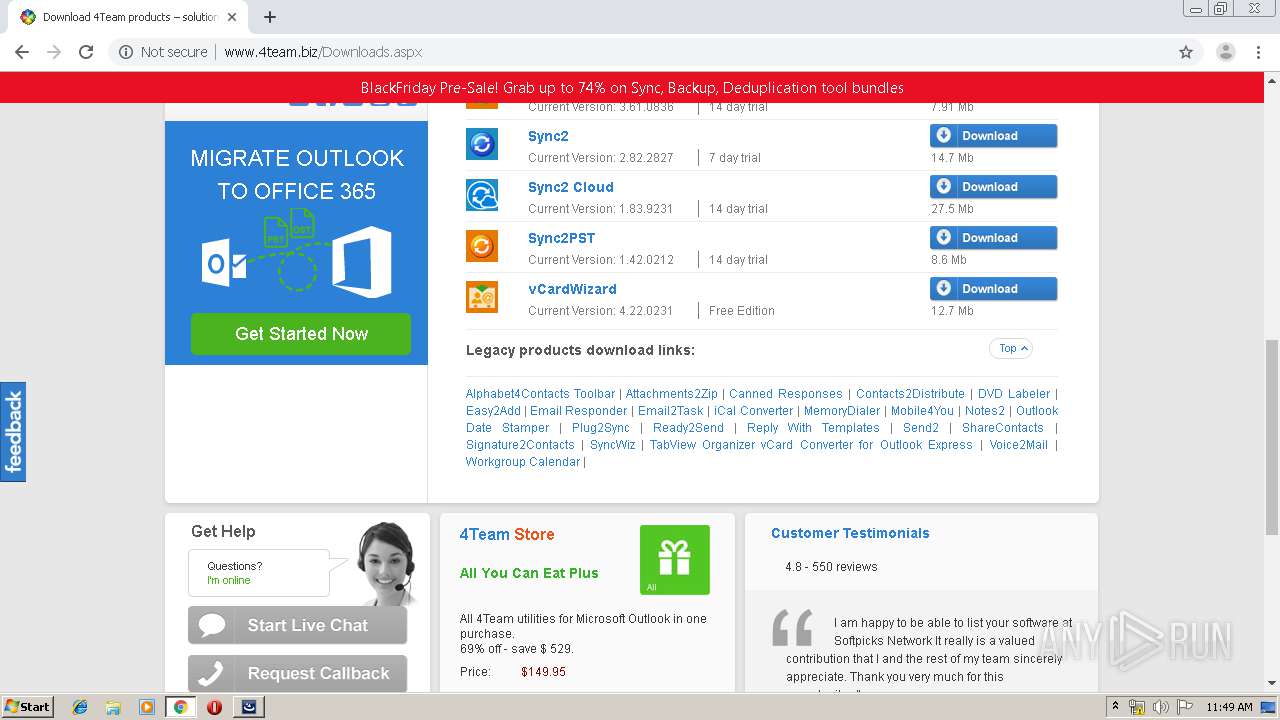
Task: Click the browser address bar
Action: (640, 52)
